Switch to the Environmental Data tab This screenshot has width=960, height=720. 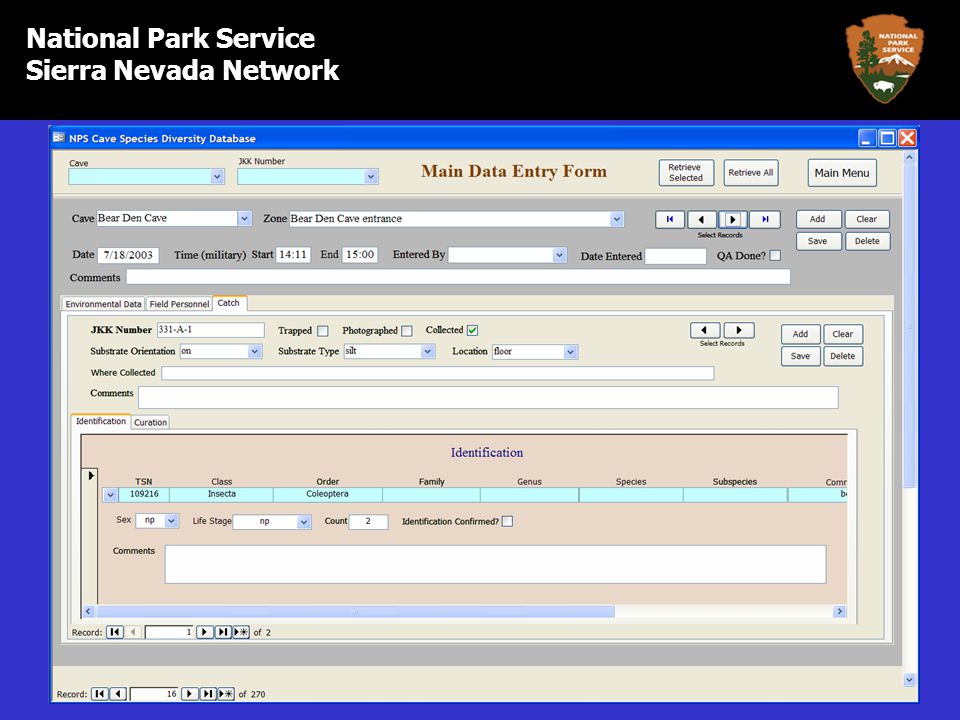point(103,304)
